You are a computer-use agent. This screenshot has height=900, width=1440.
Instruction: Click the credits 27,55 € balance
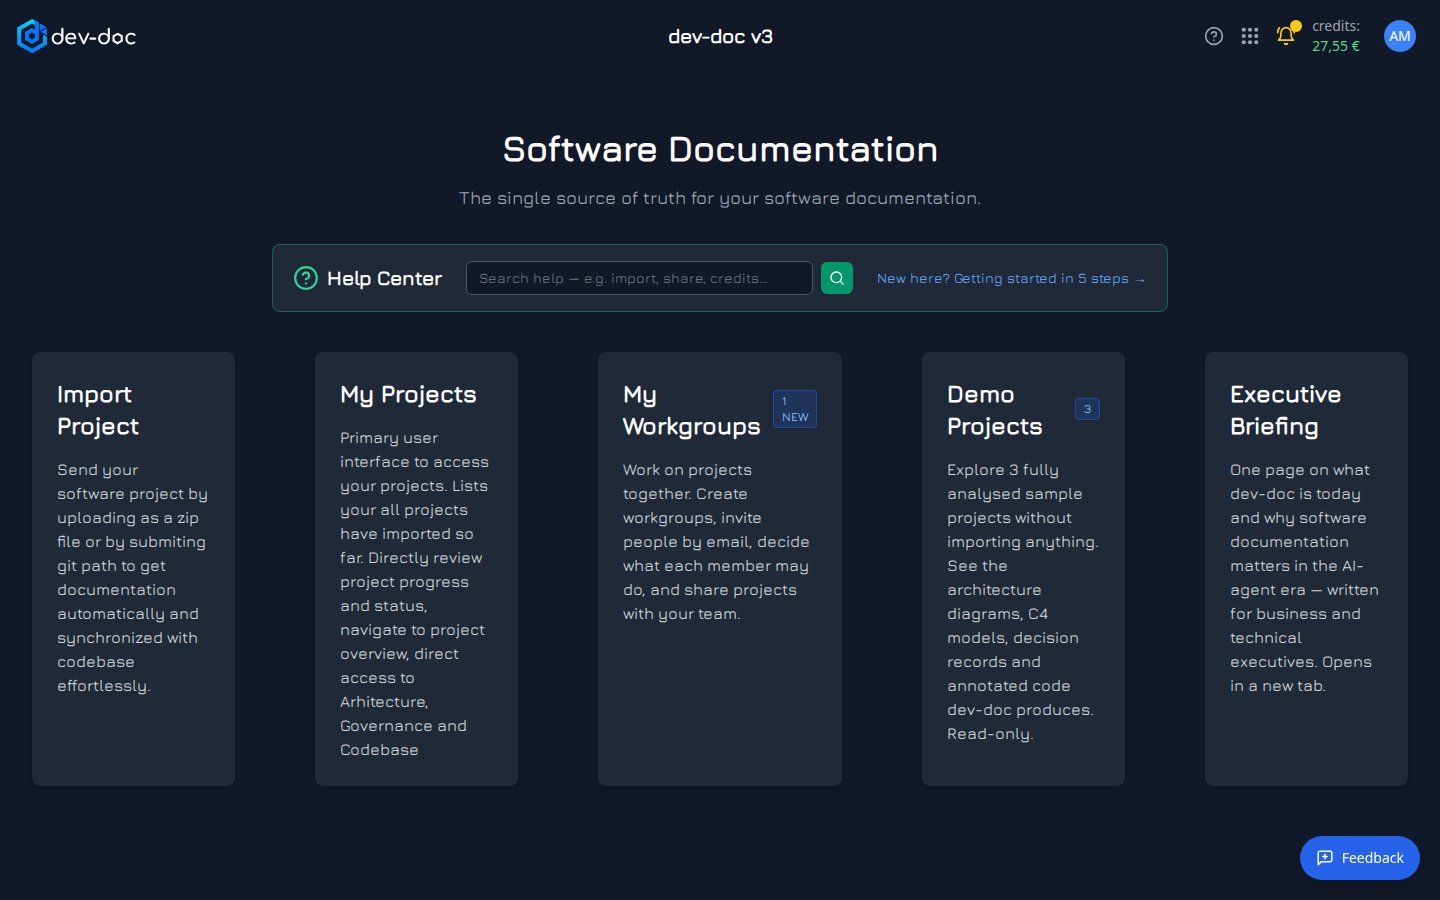point(1336,36)
